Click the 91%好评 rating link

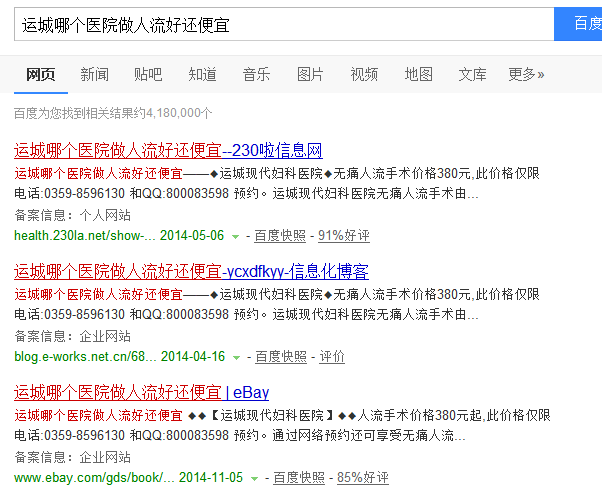pyautogui.click(x=343, y=236)
